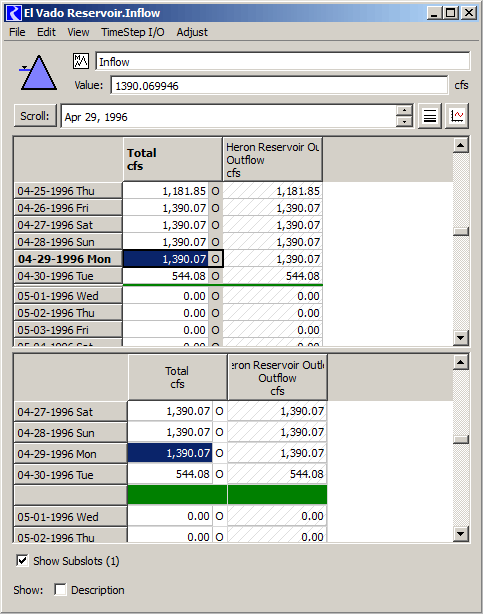Toggle the Show Subslots (1) checkbox
The width and height of the screenshot is (483, 614).
pos(22,560)
